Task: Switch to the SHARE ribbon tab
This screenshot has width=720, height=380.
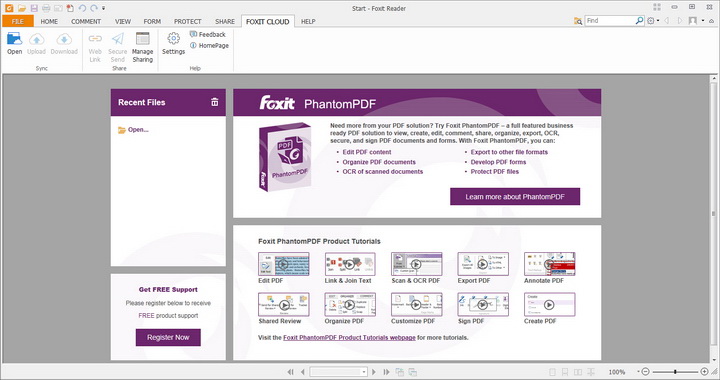Action: point(225,21)
